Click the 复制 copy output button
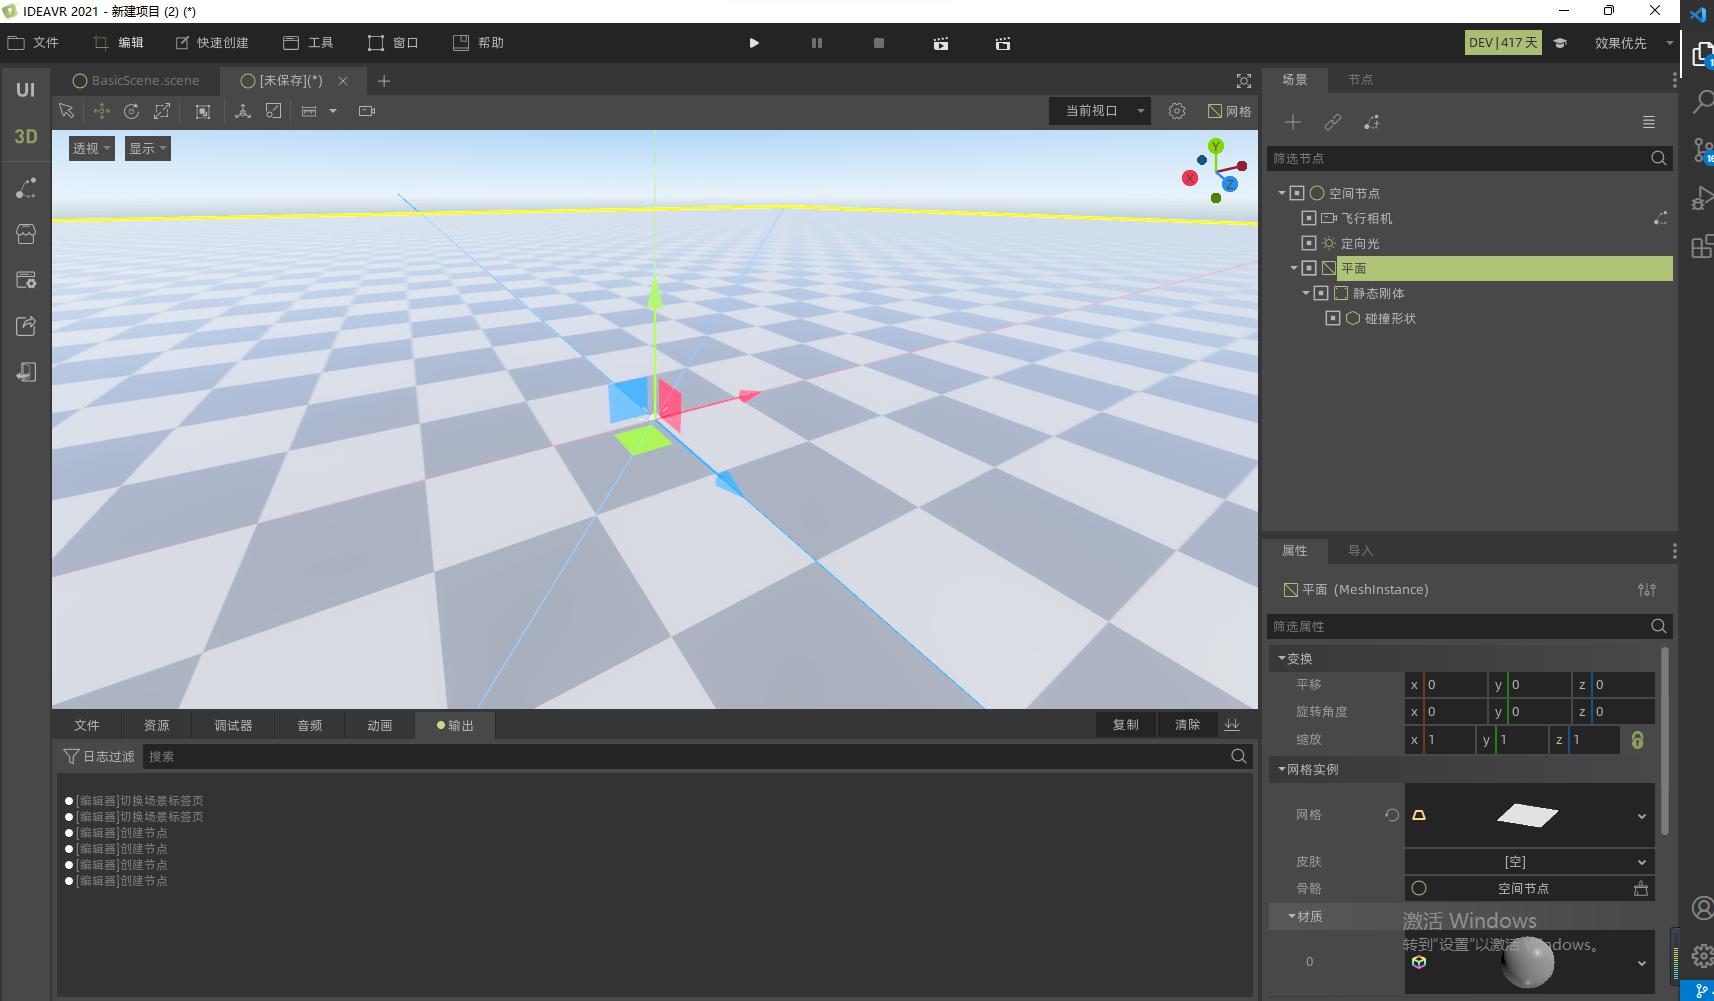 (x=1126, y=725)
